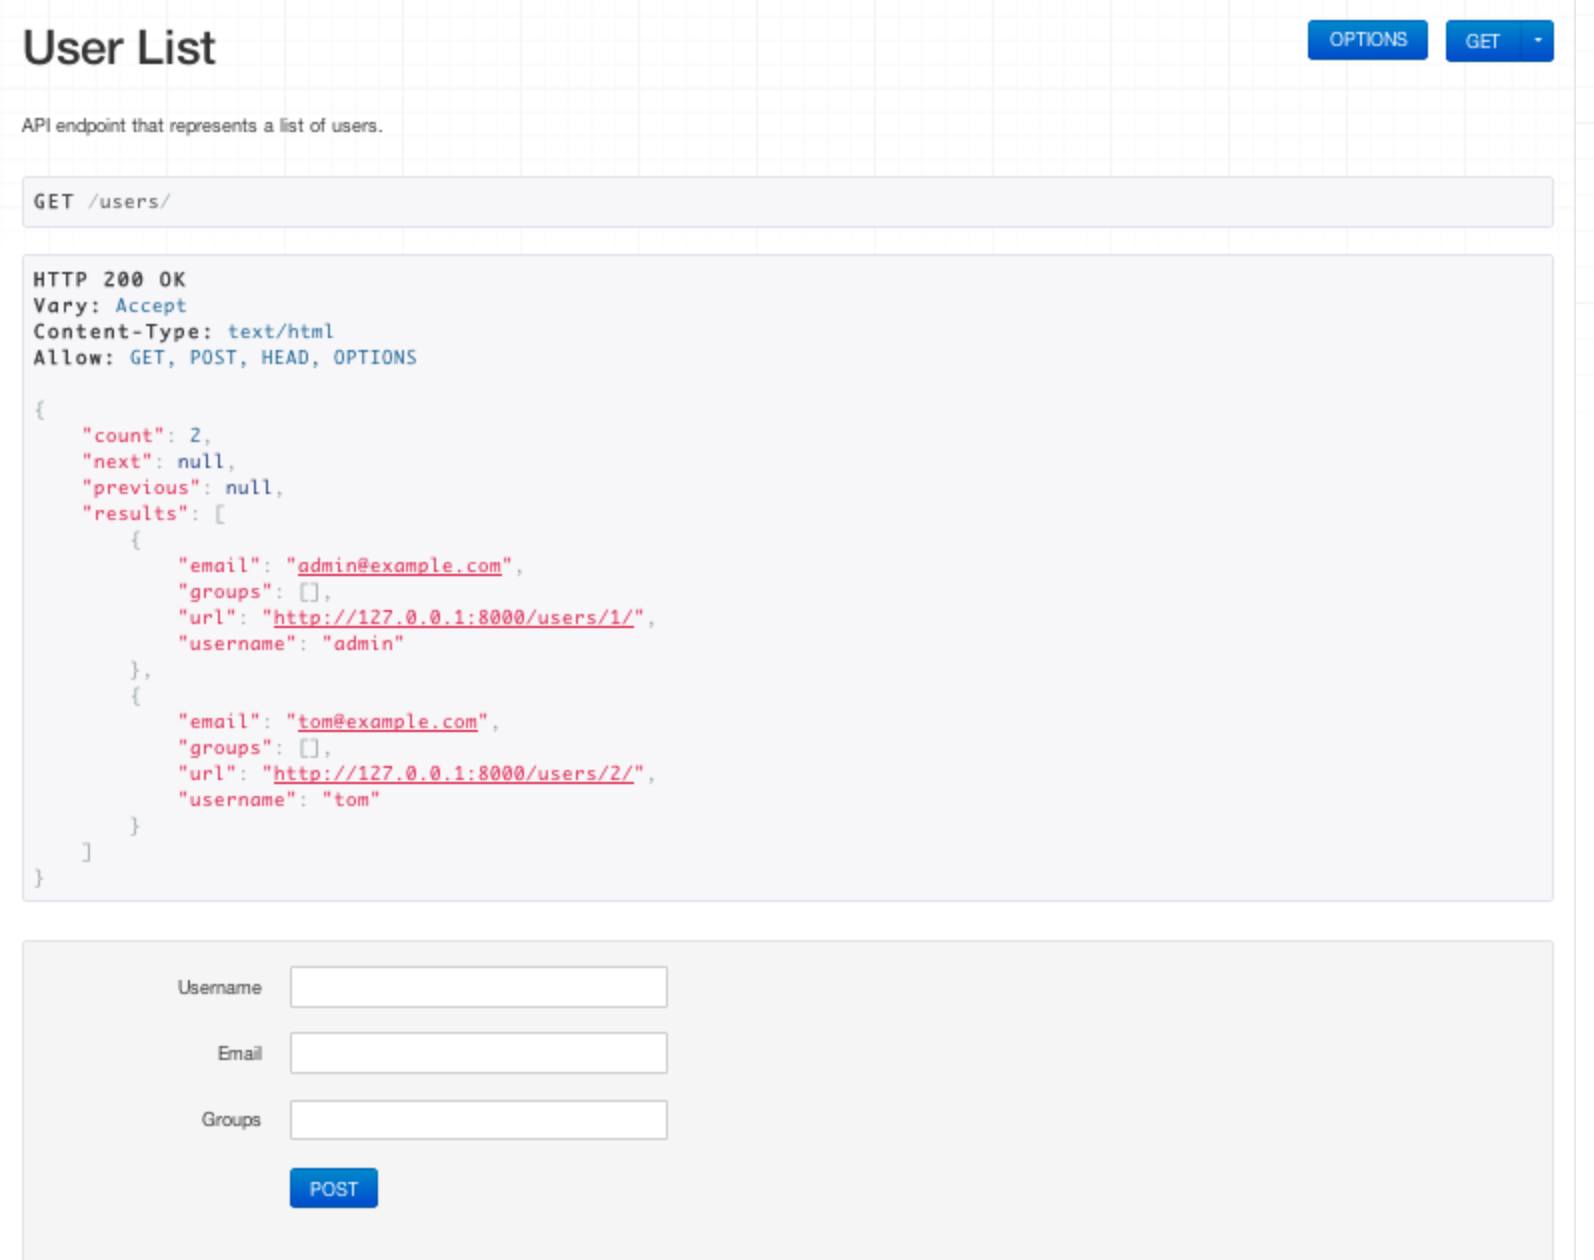The image size is (1594, 1260).
Task: Click the Email field label
Action: (x=239, y=1053)
